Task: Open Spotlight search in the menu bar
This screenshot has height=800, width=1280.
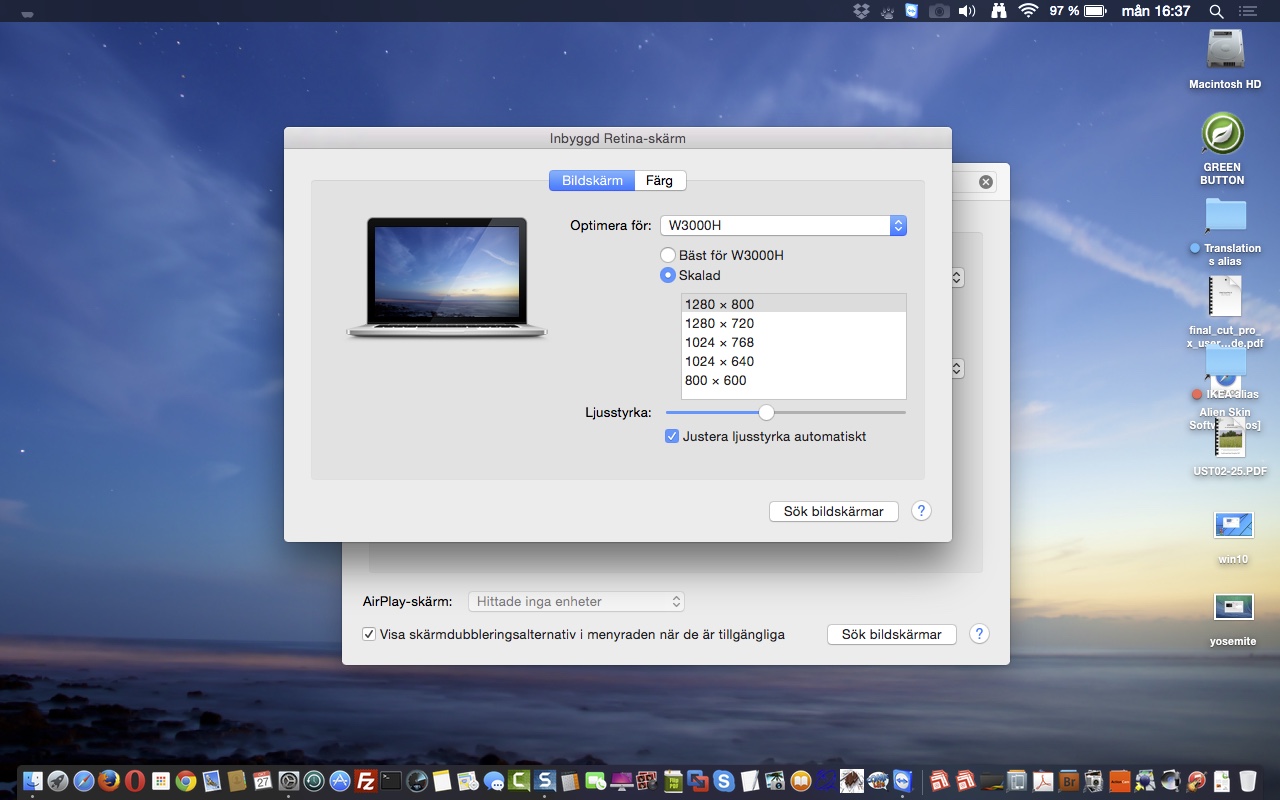Action: click(1216, 11)
